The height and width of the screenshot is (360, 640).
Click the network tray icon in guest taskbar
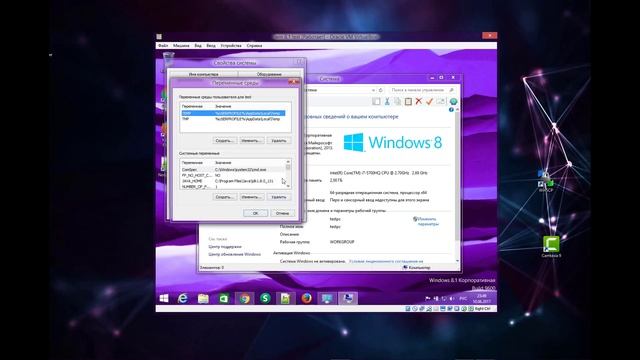click(444, 298)
